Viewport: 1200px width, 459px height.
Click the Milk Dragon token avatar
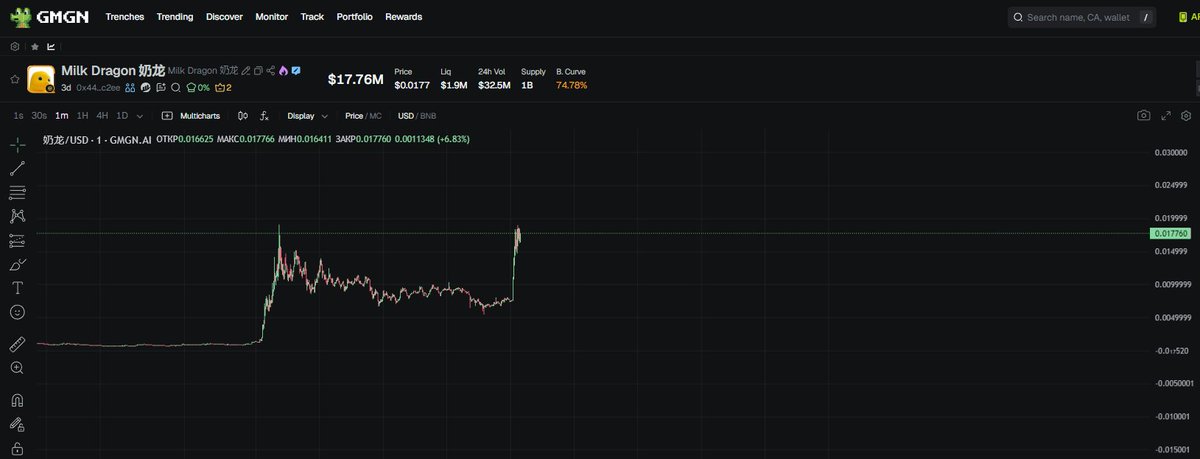click(40, 79)
